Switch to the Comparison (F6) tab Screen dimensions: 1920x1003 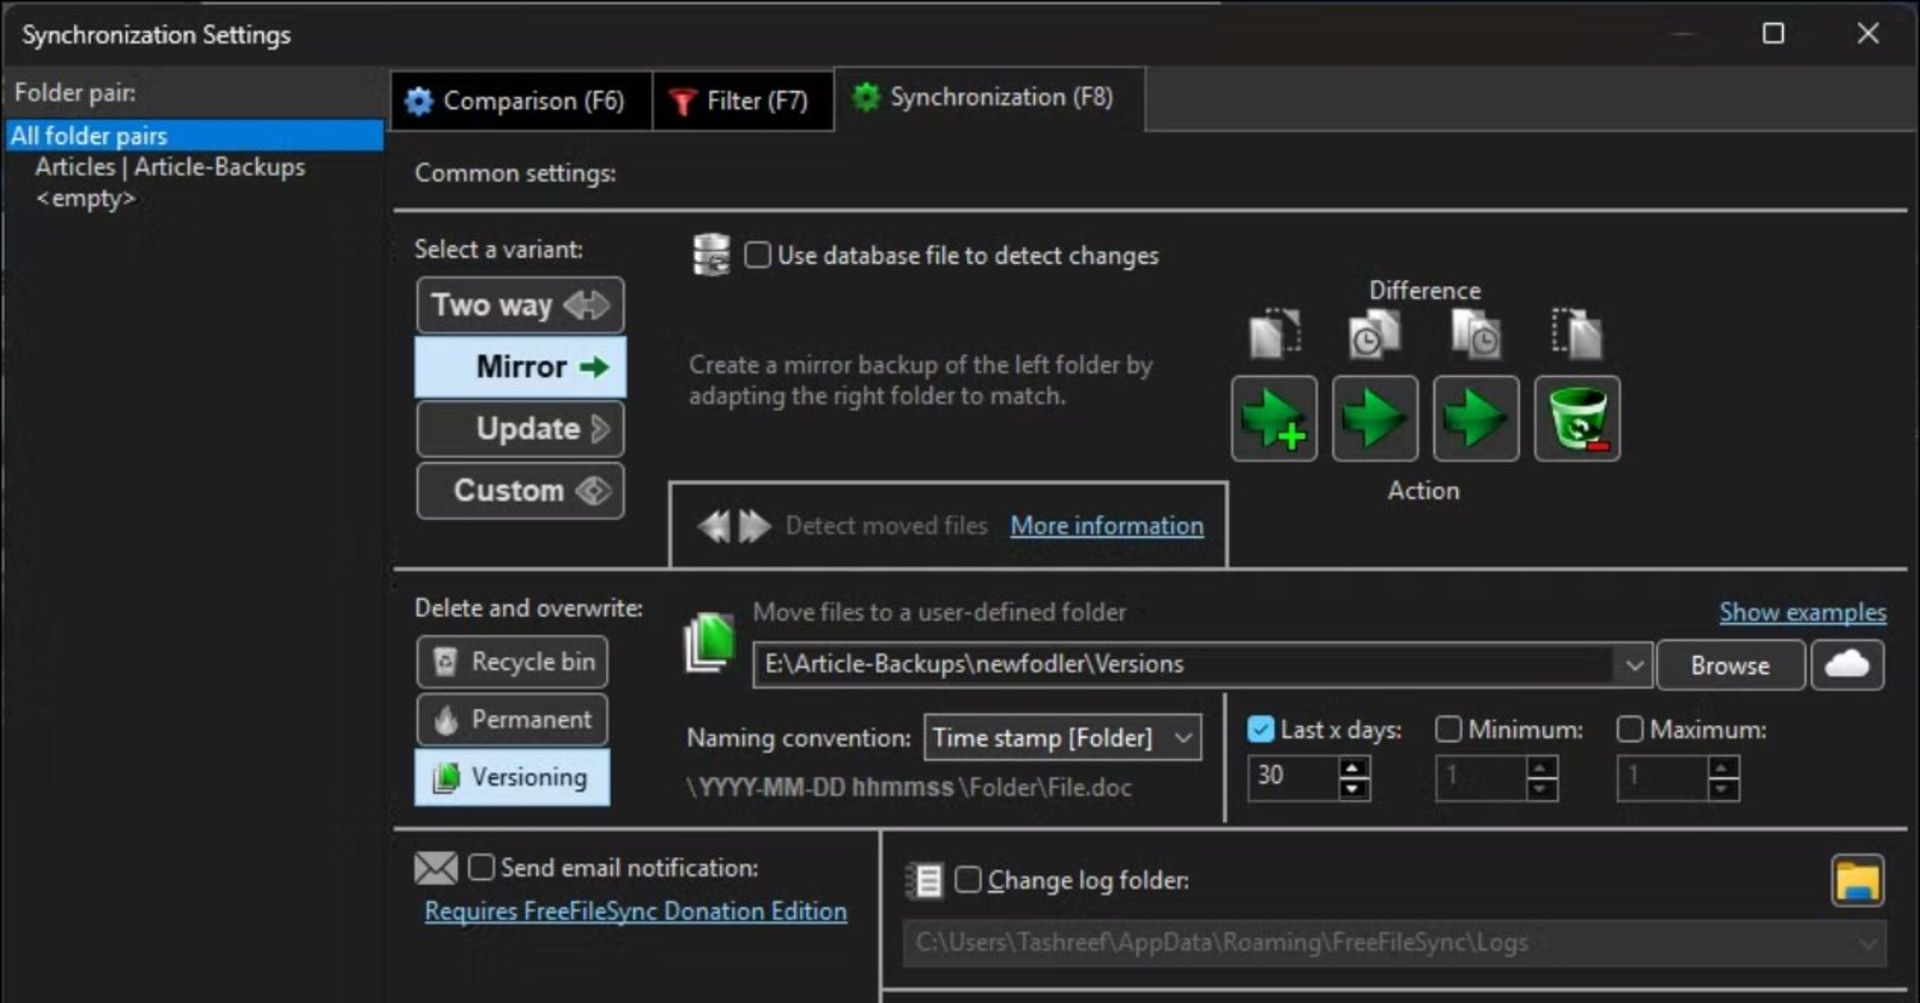[521, 101]
